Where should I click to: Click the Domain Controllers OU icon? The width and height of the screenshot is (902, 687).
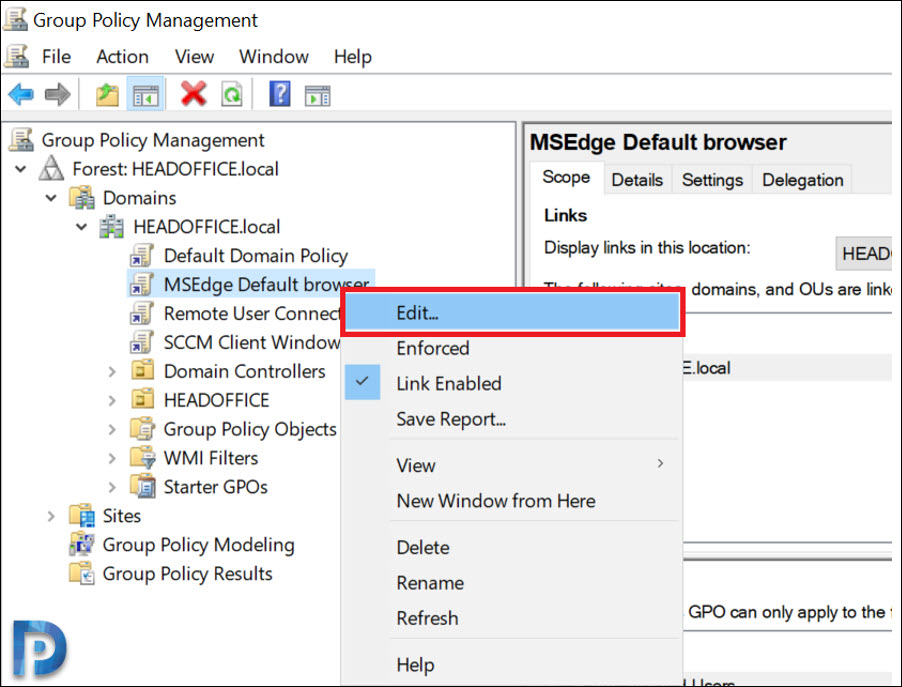pyautogui.click(x=142, y=370)
